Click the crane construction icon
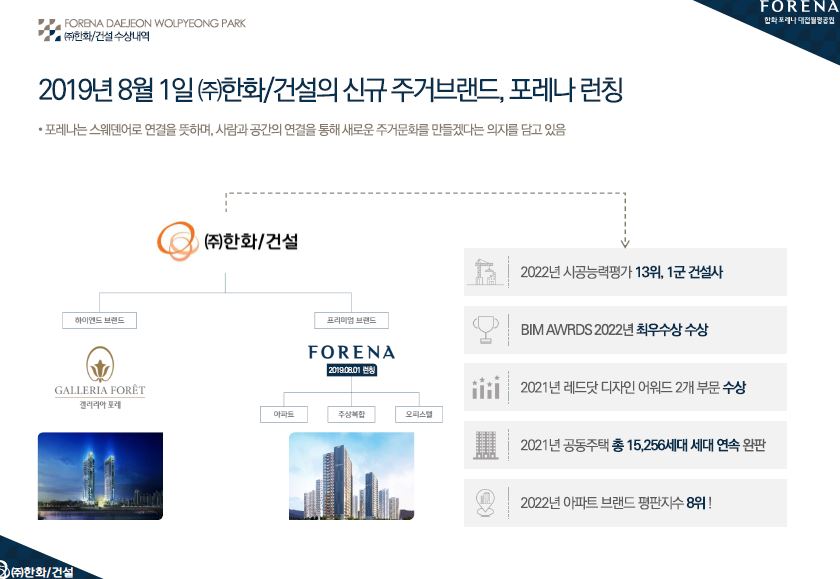840x579 pixels. tap(486, 272)
